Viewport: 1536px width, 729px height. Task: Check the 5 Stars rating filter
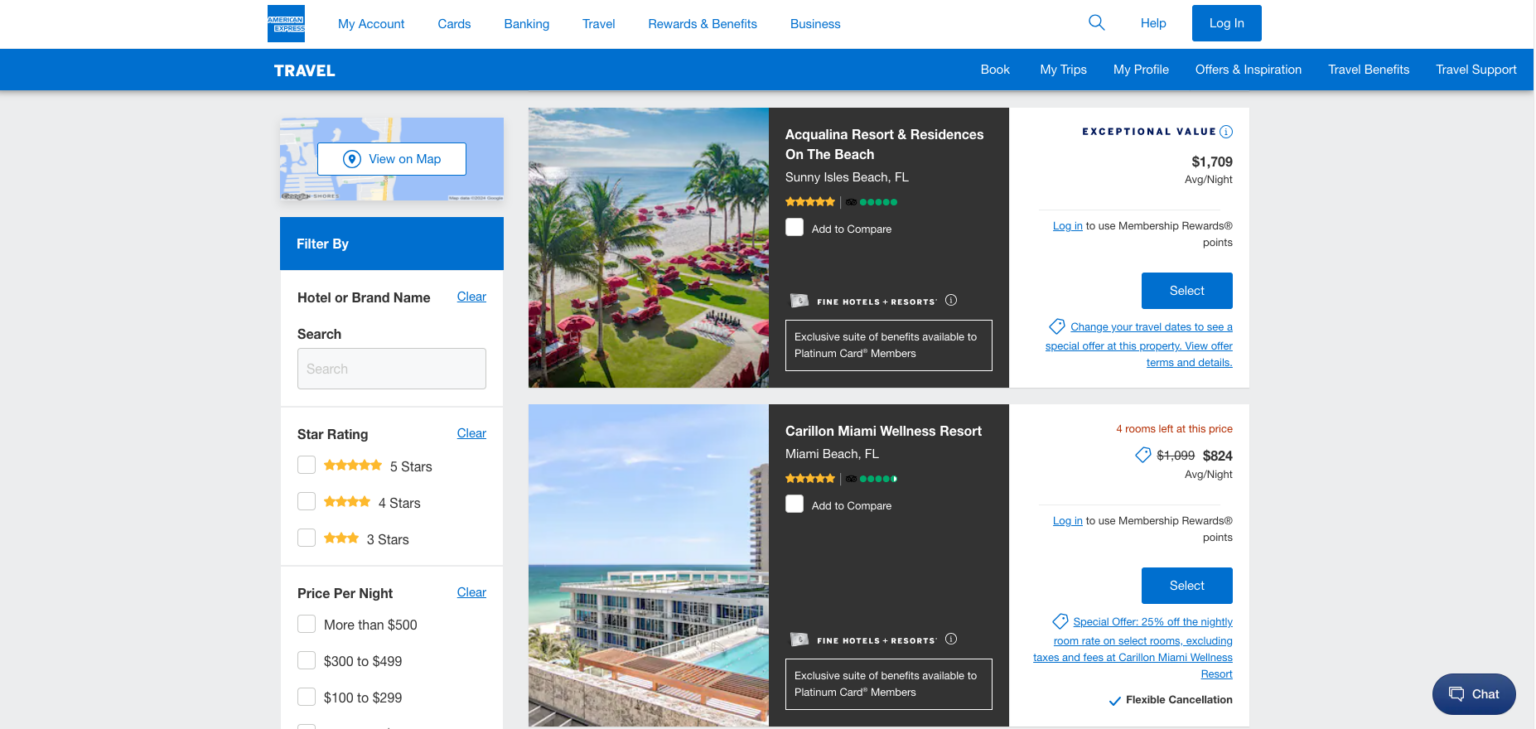coord(307,465)
